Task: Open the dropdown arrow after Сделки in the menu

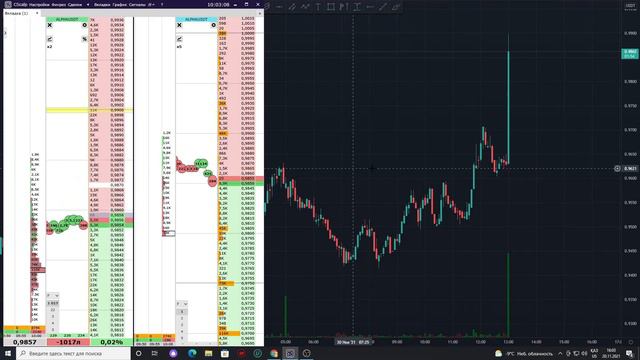Action: coord(88,4)
